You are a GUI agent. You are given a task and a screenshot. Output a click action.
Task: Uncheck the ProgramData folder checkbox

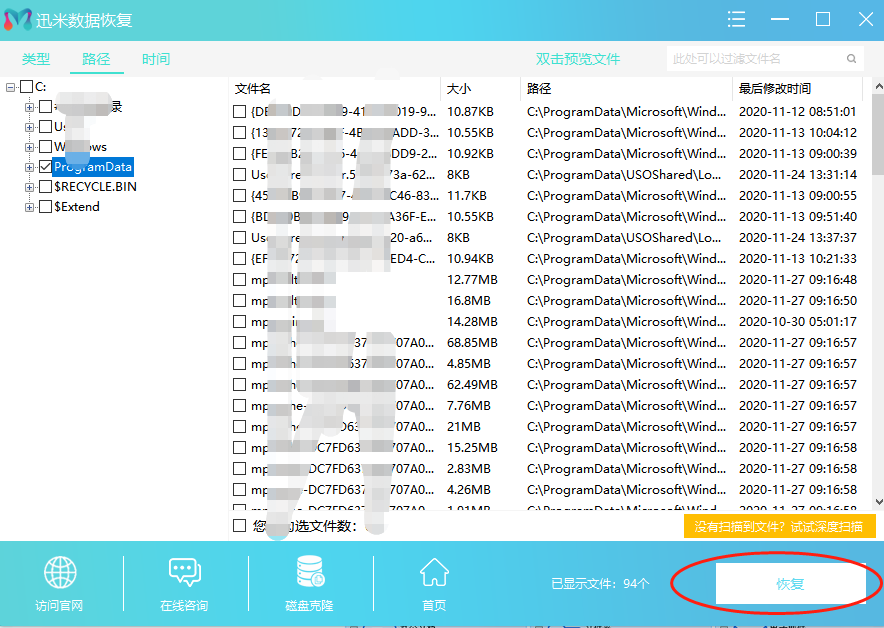tap(45, 167)
